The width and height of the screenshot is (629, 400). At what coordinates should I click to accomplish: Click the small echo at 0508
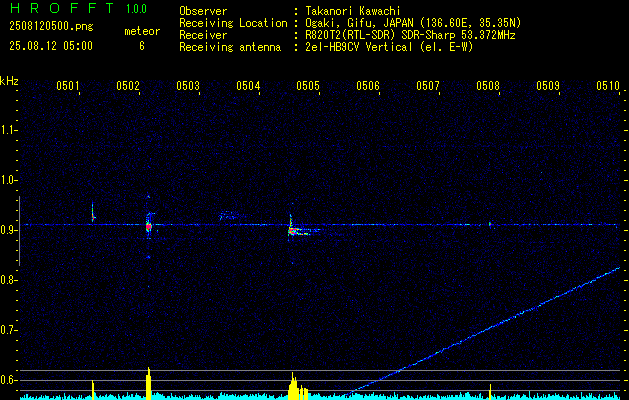tap(490, 223)
